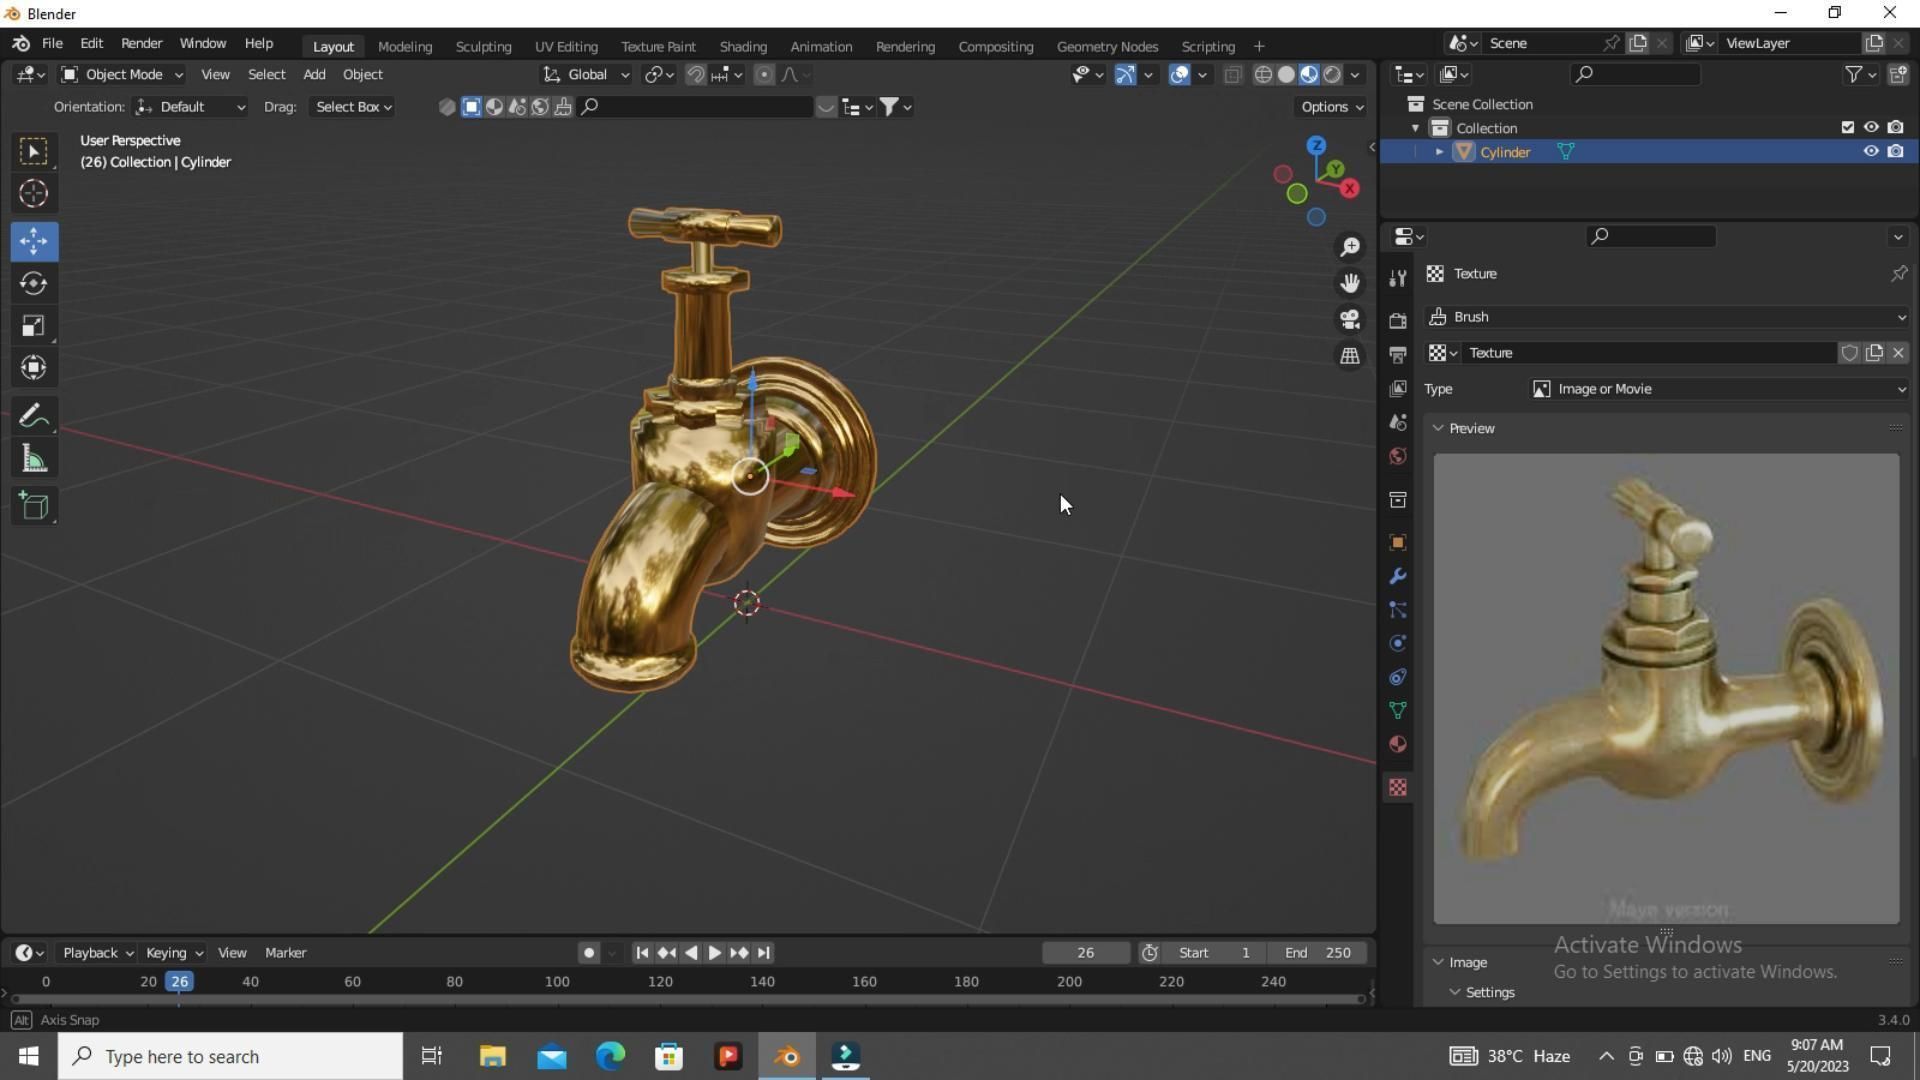Screen dimensions: 1920x1080
Task: Open Drag Select Box dropdown
Action: point(353,107)
